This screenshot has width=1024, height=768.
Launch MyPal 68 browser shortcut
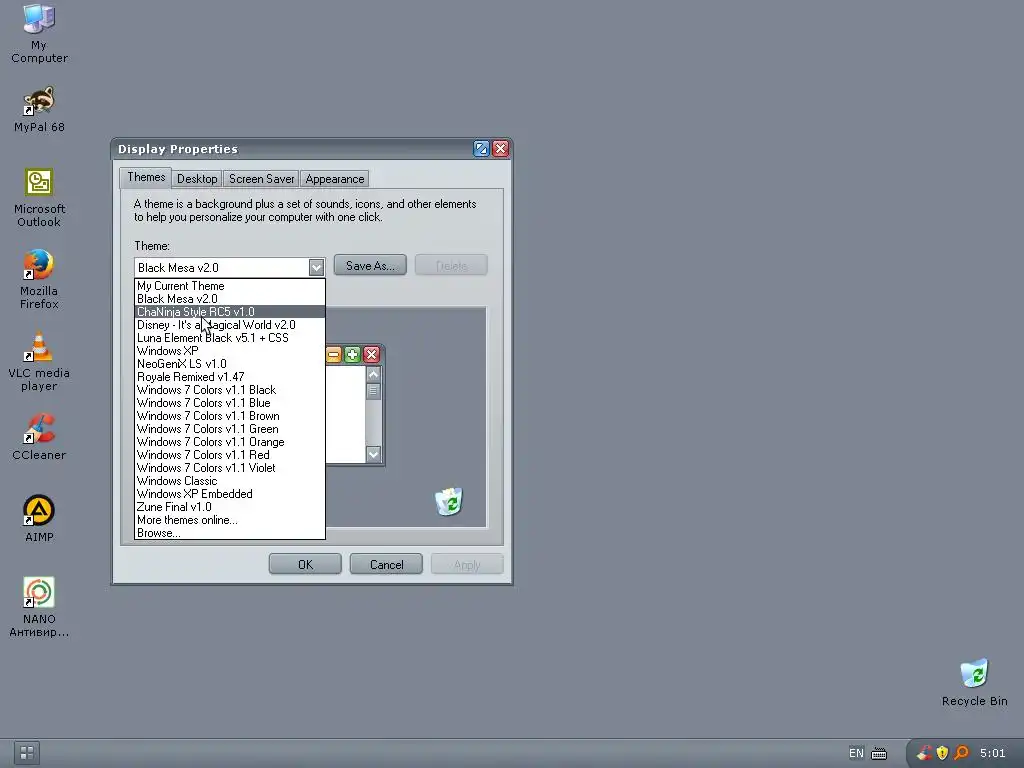coord(39,109)
